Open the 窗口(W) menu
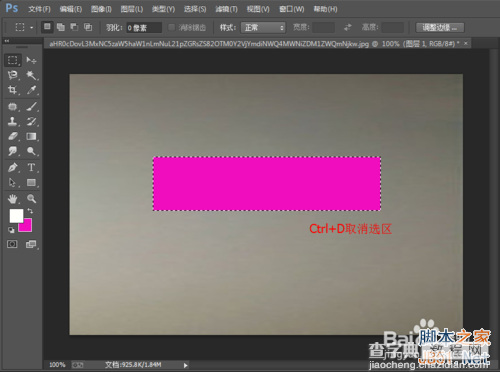Viewport: 500px width, 372px height. tap(292, 9)
